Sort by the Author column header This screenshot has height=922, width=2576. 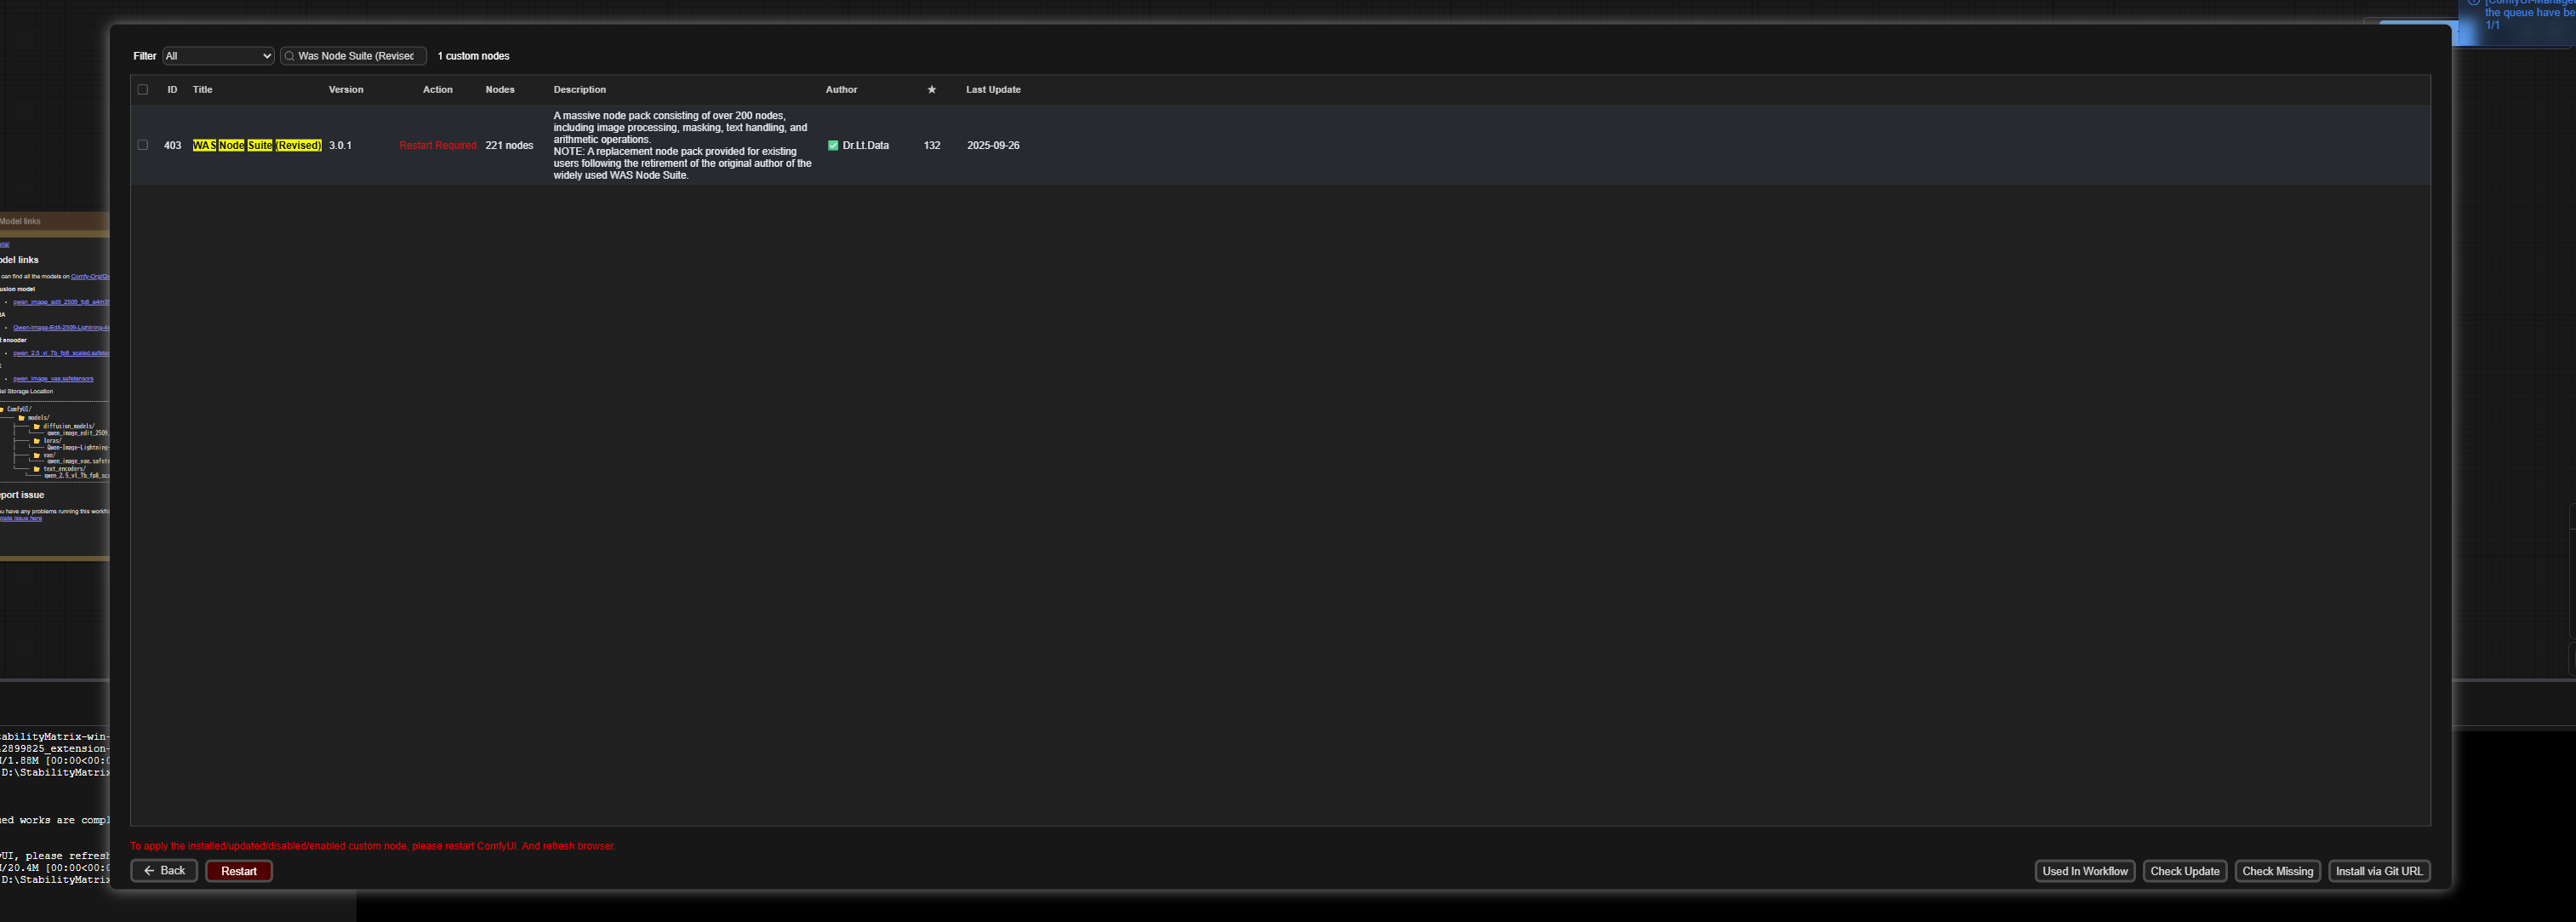point(841,90)
